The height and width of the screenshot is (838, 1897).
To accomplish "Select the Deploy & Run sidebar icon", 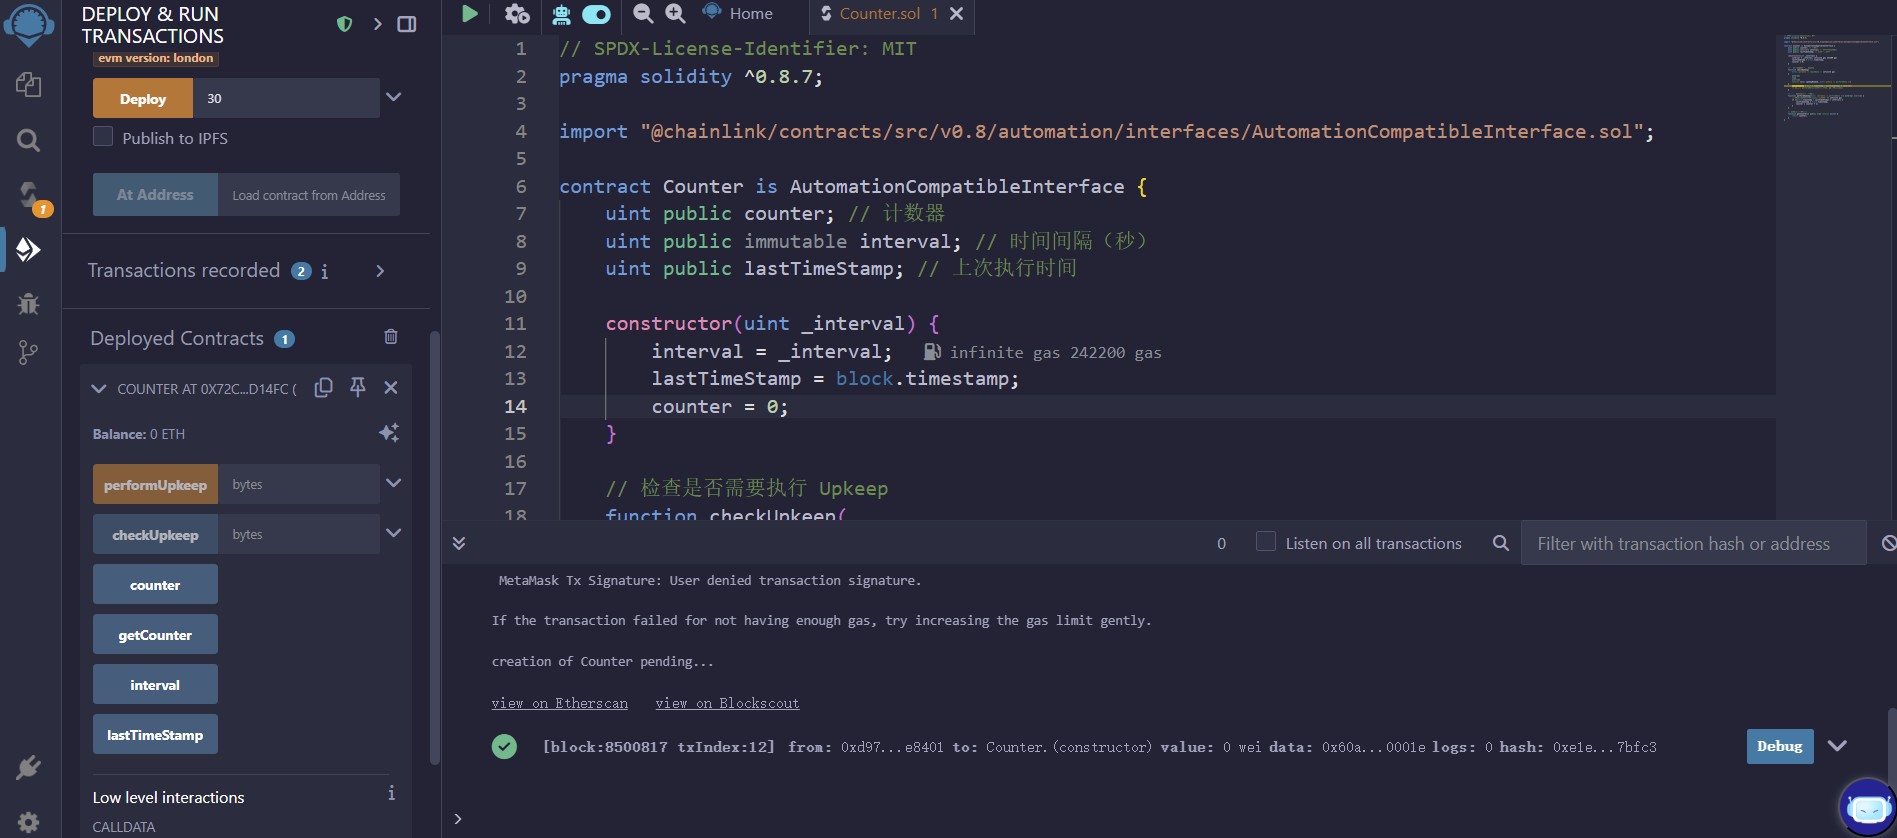I will click(28, 249).
